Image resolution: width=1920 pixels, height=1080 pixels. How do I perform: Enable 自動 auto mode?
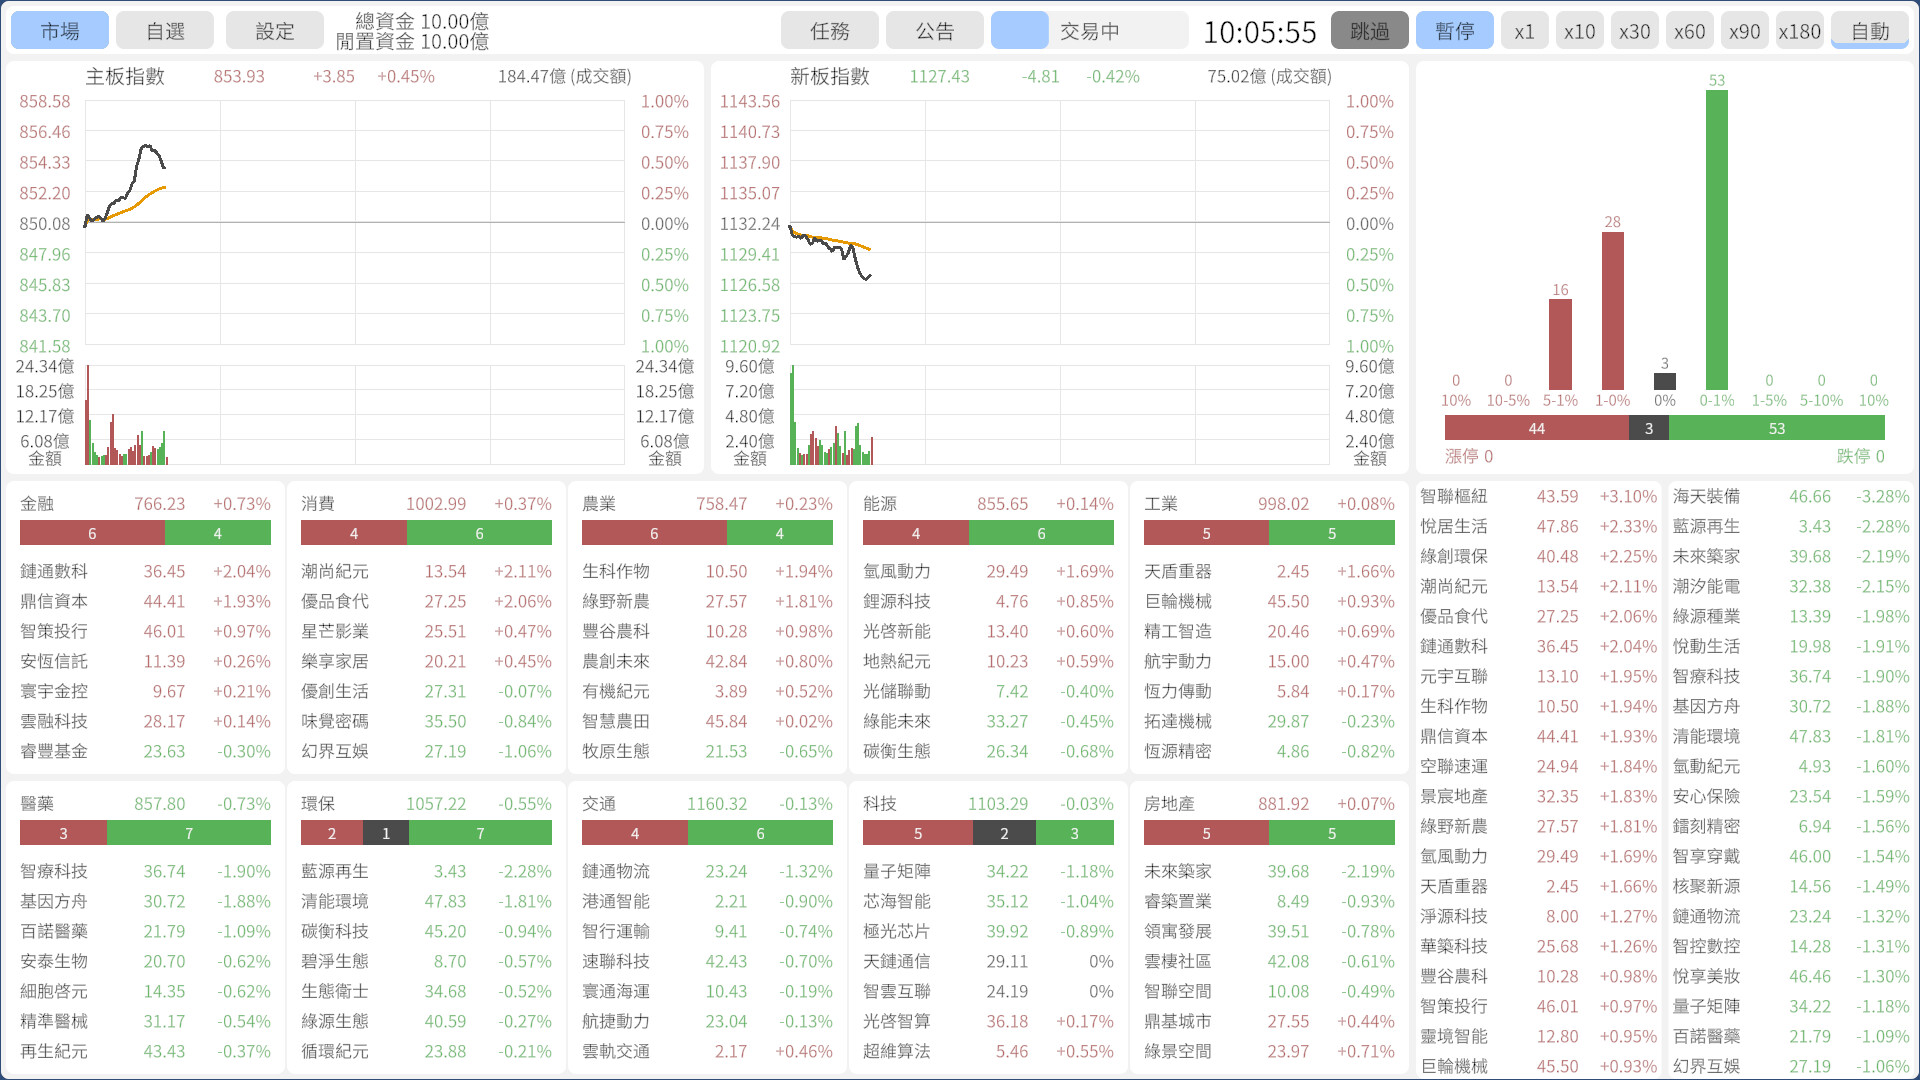click(1869, 31)
